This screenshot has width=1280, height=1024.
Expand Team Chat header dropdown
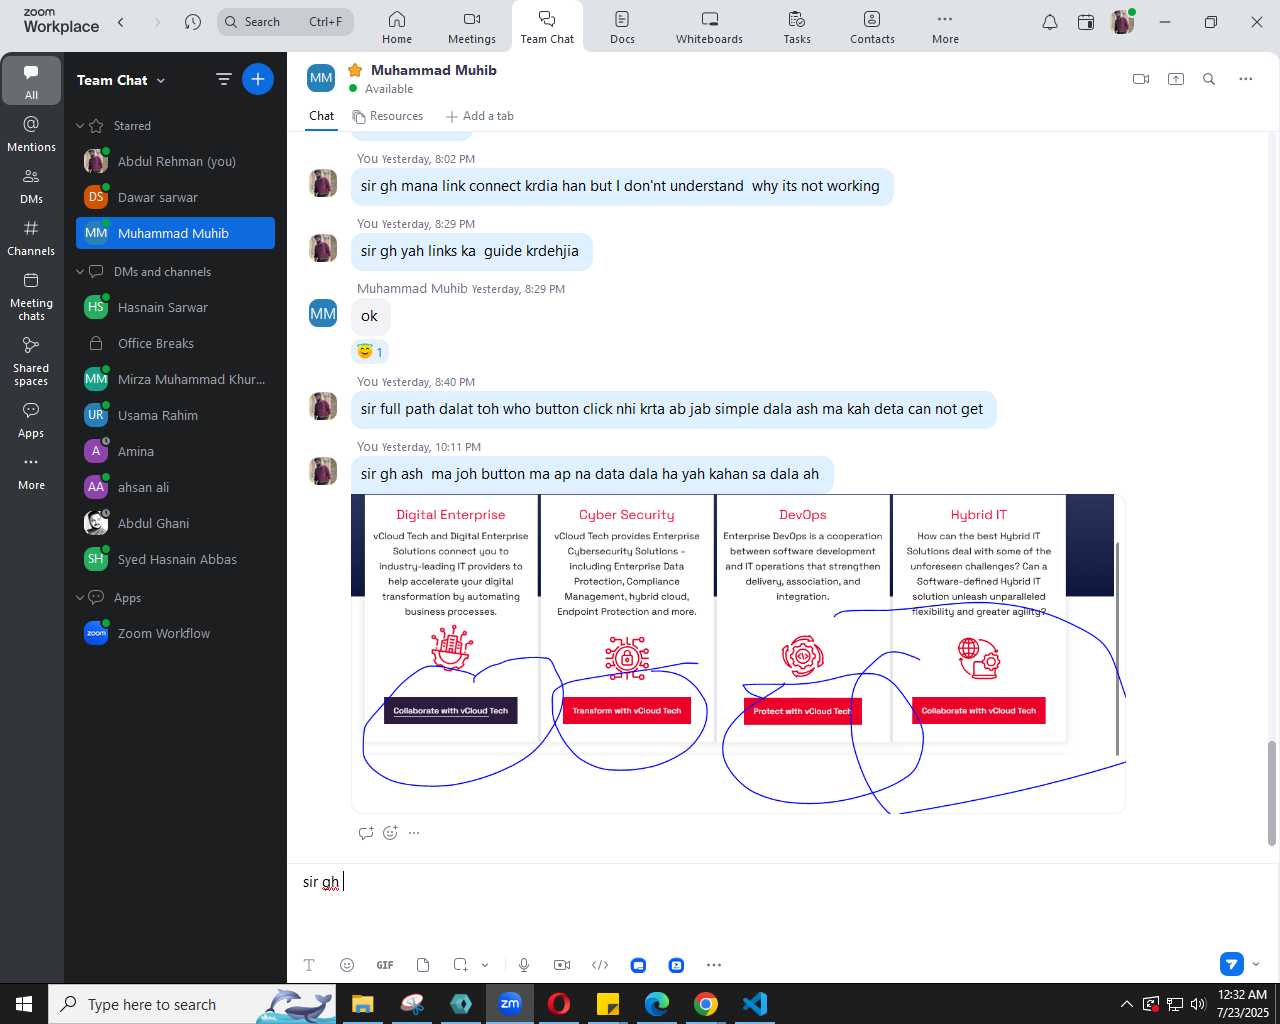coord(161,80)
